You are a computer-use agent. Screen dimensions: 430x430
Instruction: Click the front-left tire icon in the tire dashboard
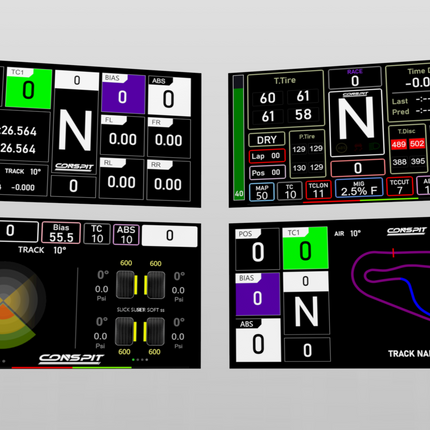(125, 284)
